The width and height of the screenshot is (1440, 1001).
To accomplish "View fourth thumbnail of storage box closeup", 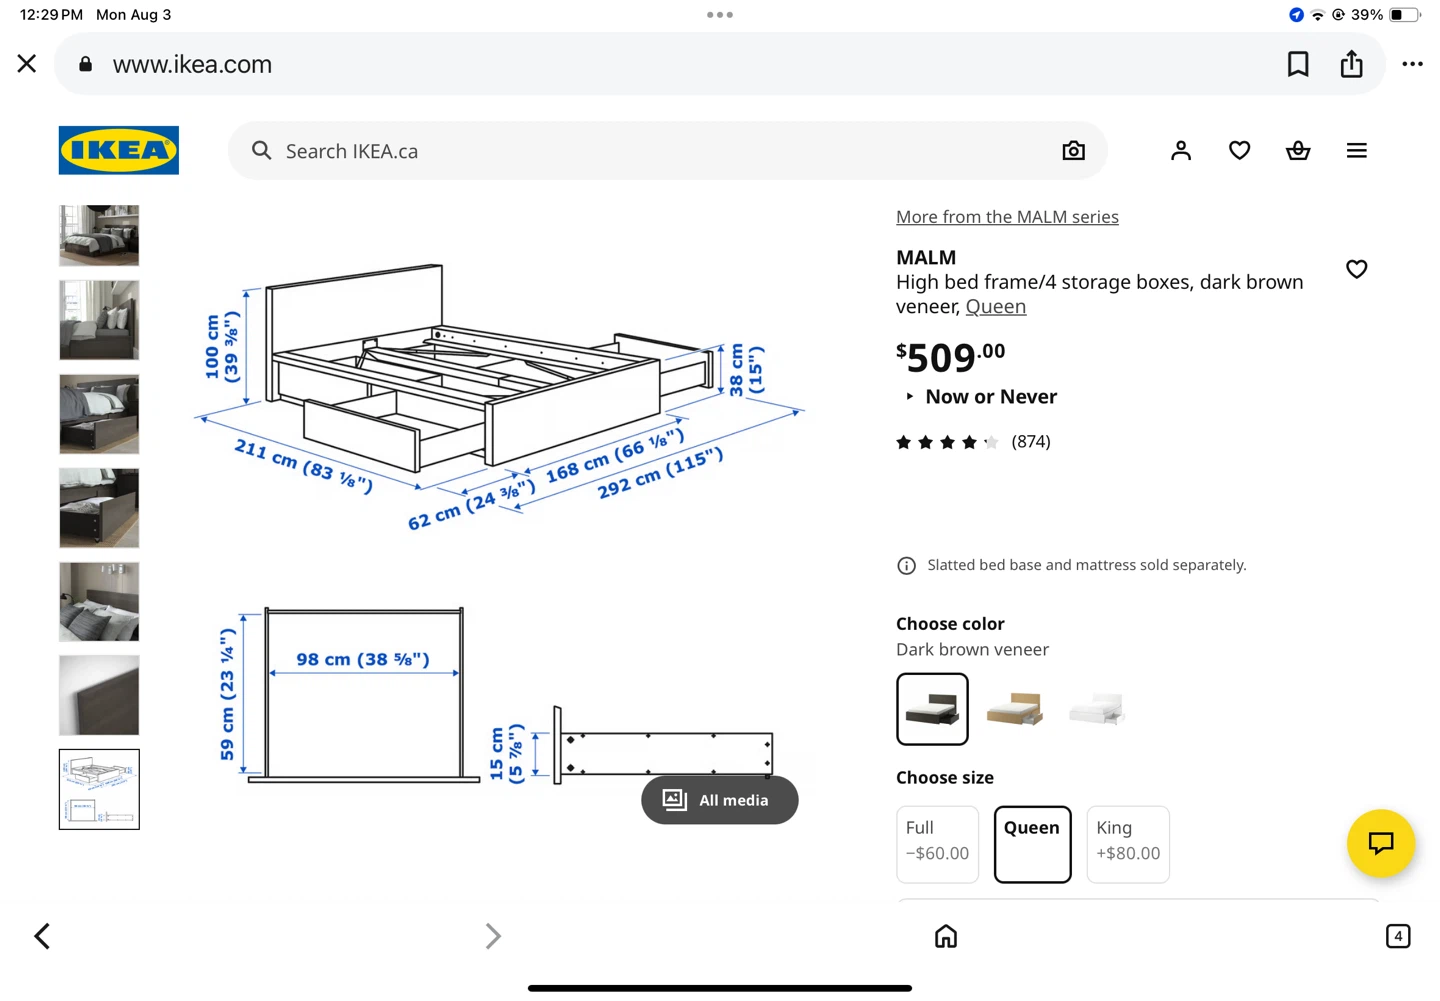I will [x=99, y=508].
